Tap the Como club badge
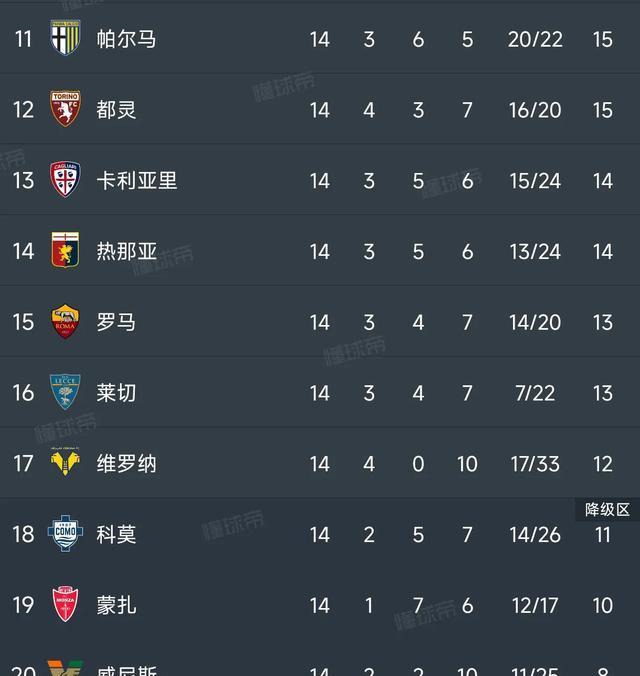The width and height of the screenshot is (640, 676). (65, 533)
